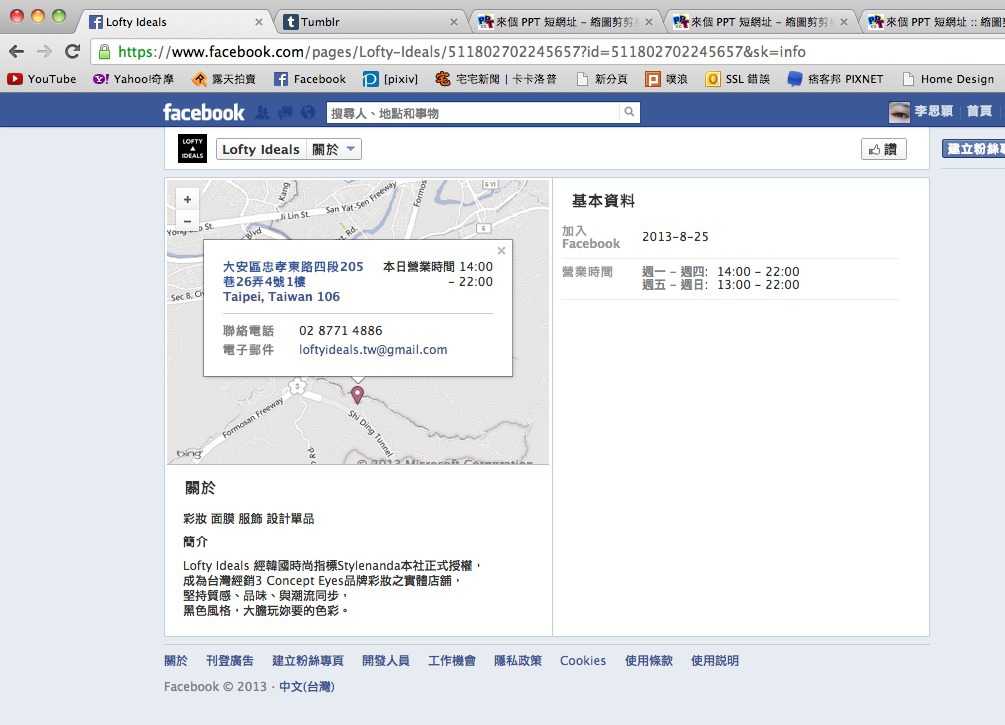
Task: Click footer 建立粉絲專頁 link
Action: (x=308, y=660)
